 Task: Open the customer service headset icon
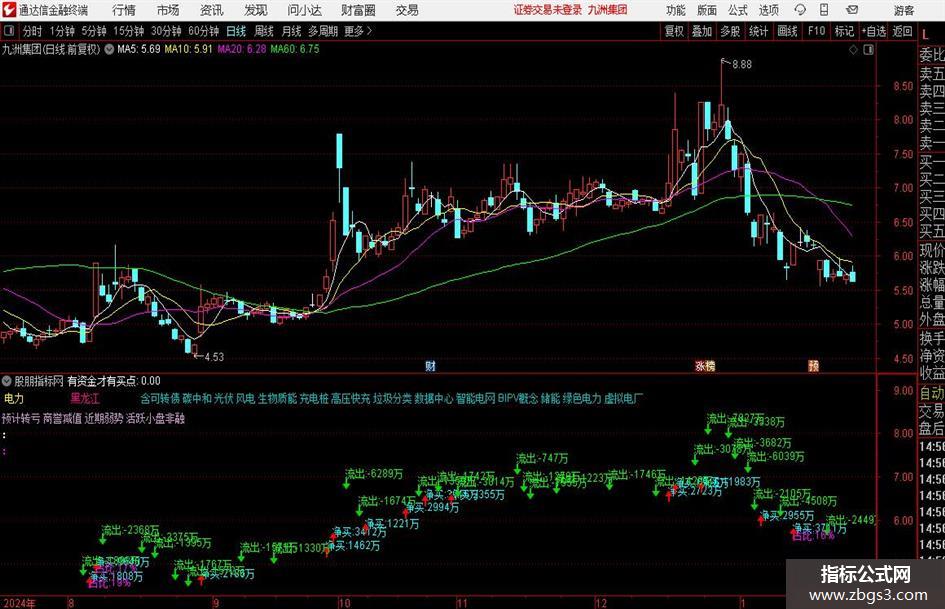click(800, 10)
